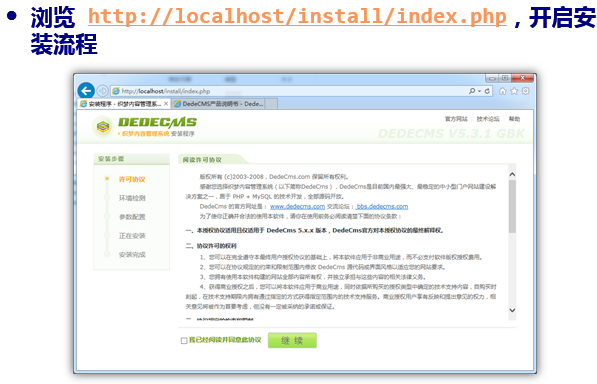Select the 安装完成 install step
The height and width of the screenshot is (384, 597).
[x=132, y=255]
